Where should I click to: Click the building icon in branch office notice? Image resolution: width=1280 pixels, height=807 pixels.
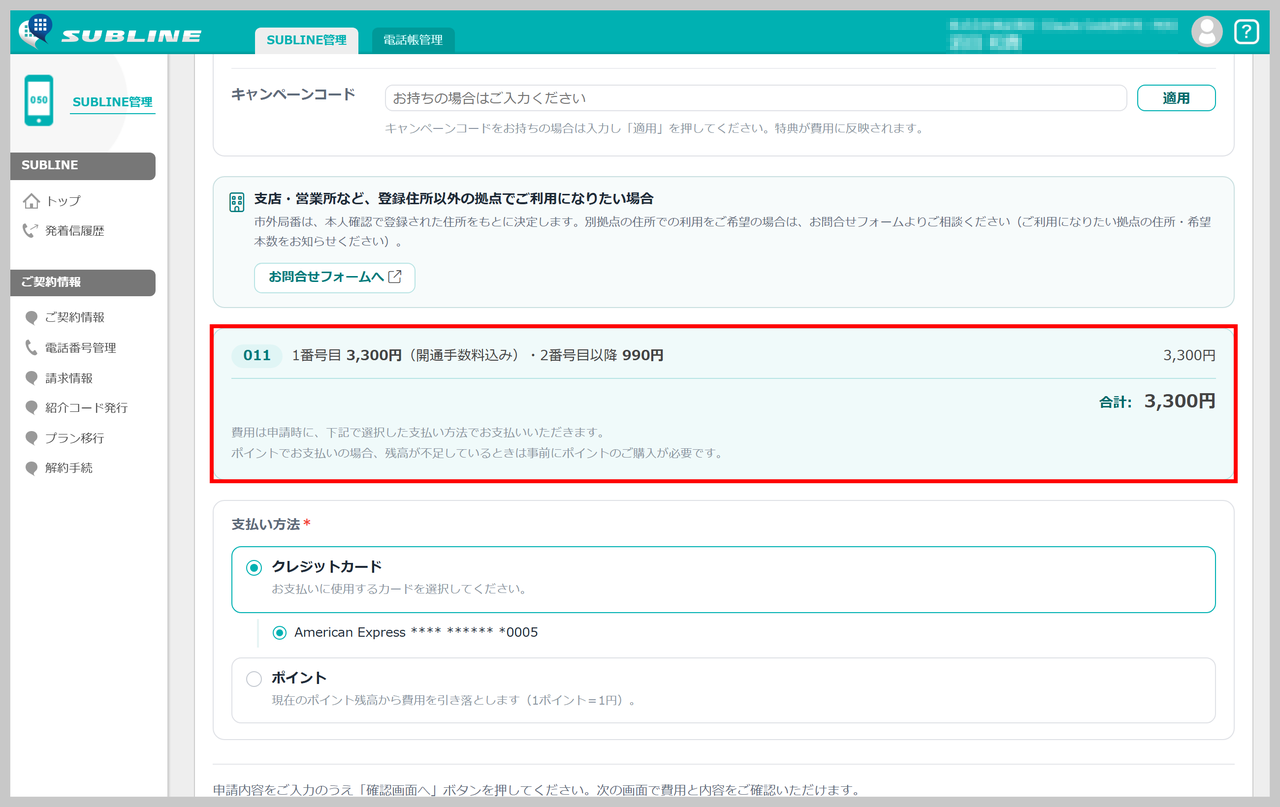(x=237, y=202)
